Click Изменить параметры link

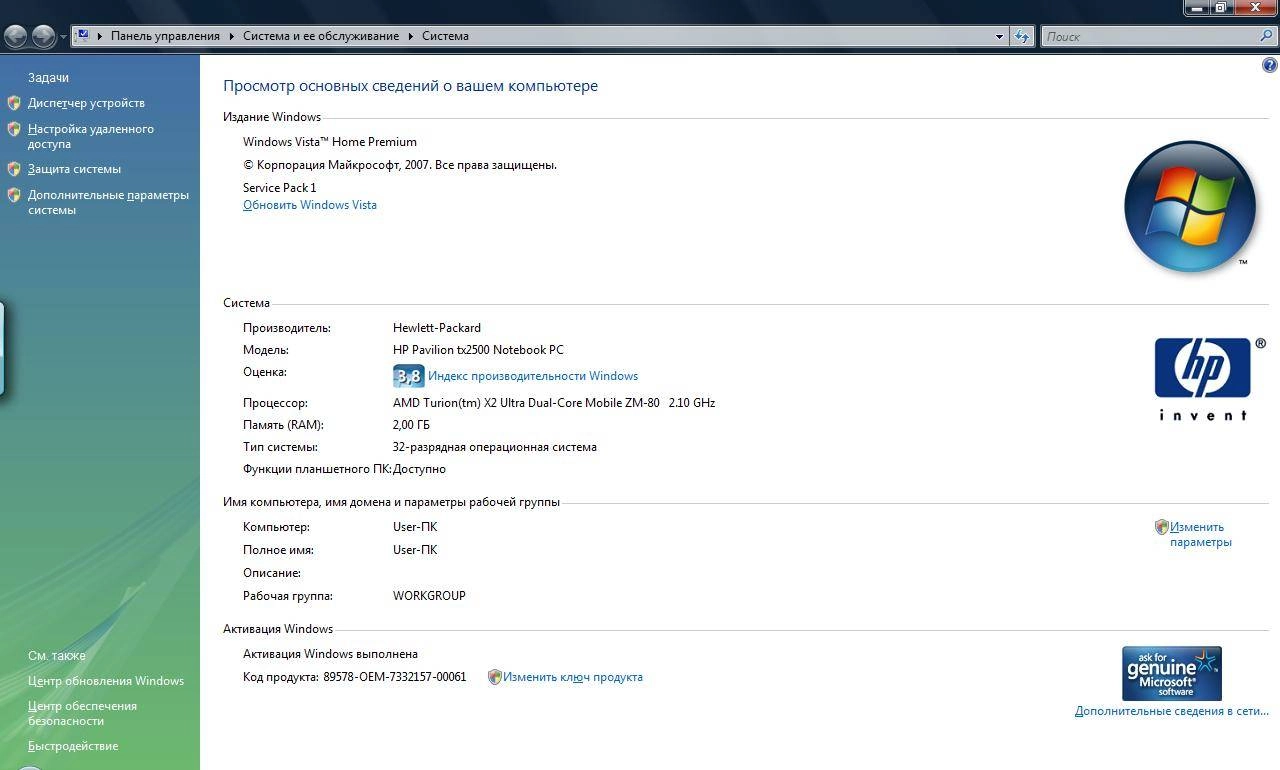point(1200,534)
